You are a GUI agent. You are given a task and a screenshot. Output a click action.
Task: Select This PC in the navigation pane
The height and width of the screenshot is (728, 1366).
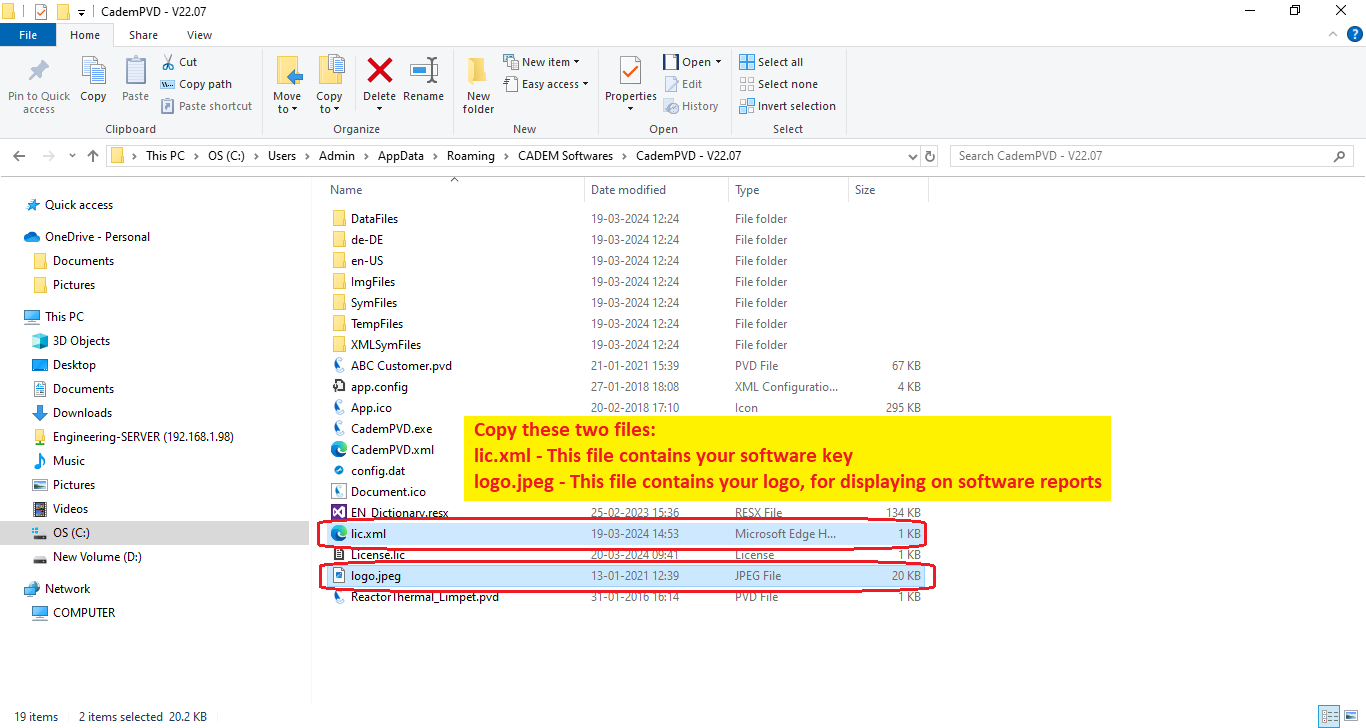click(x=64, y=317)
